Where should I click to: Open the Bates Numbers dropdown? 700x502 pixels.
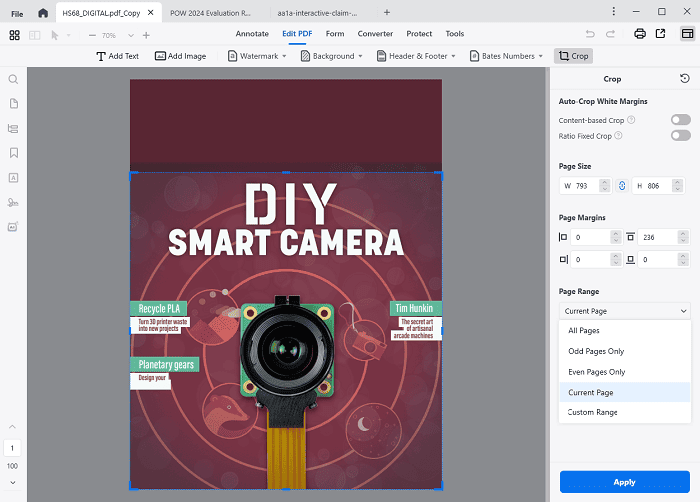(508, 56)
